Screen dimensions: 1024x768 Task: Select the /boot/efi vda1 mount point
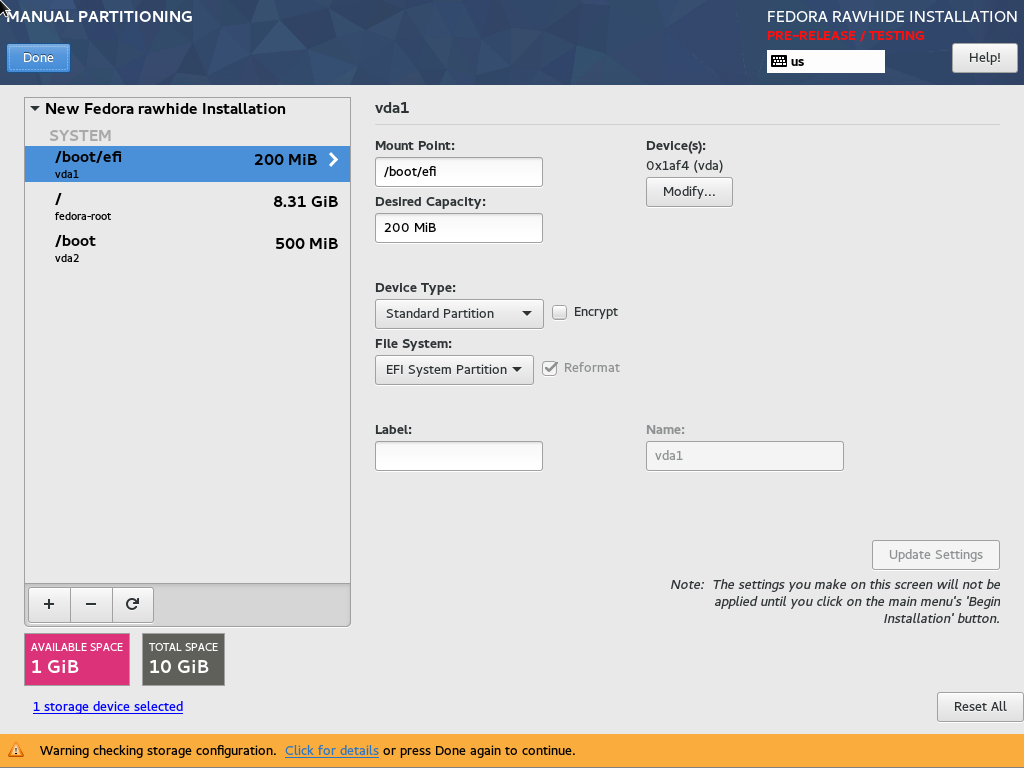click(187, 164)
